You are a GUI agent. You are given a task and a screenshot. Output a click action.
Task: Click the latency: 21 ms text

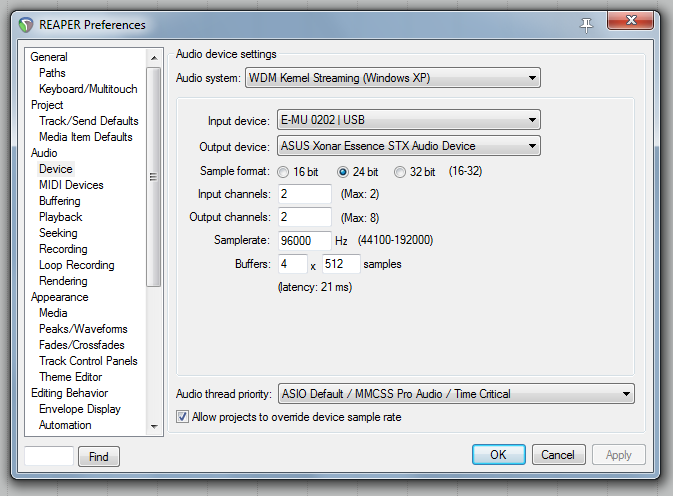click(315, 287)
